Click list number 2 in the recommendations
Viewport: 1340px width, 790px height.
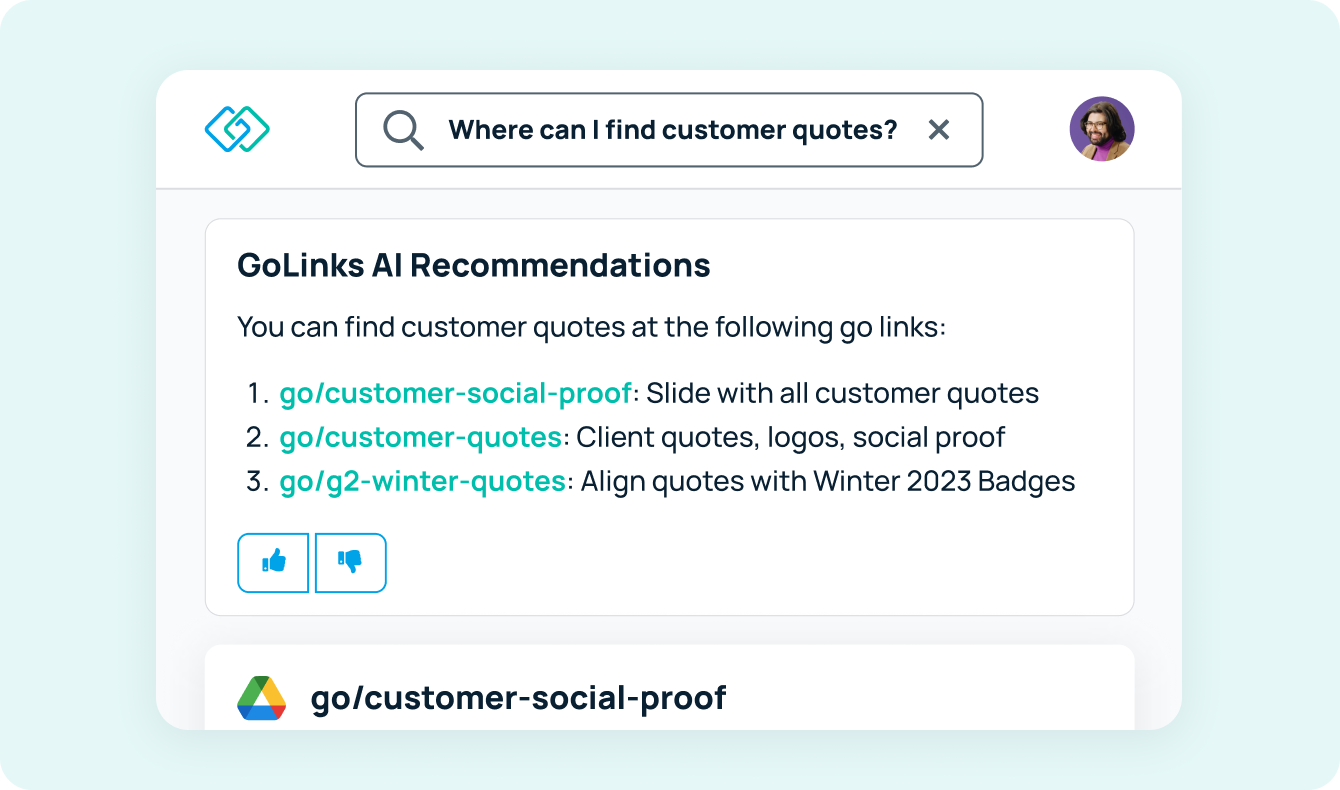pyautogui.click(x=257, y=438)
